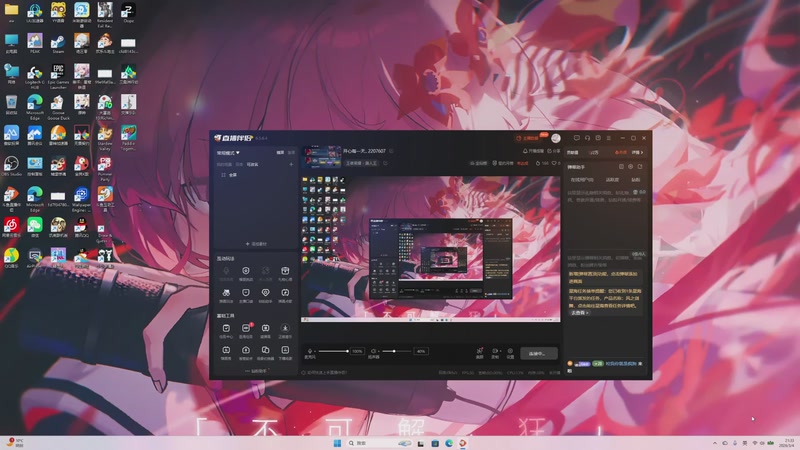The width and height of the screenshot is (800, 450).
Task: Open Microsoft Edge from the taskbar
Action: pyautogui.click(x=448, y=443)
